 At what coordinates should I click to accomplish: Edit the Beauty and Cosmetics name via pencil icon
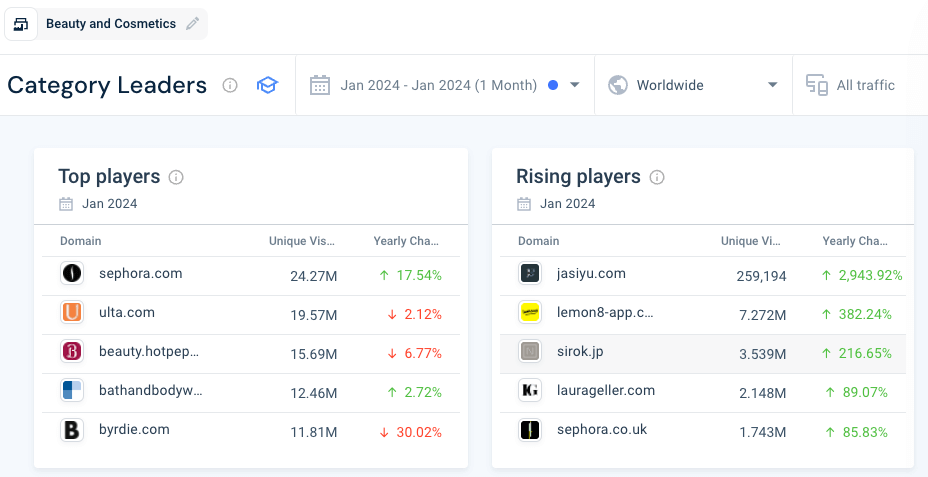pyautogui.click(x=192, y=24)
